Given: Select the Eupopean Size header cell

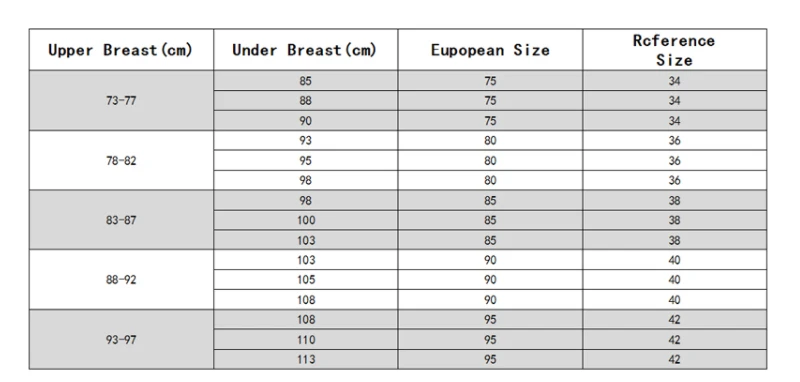Looking at the screenshot, I should coord(490,49).
